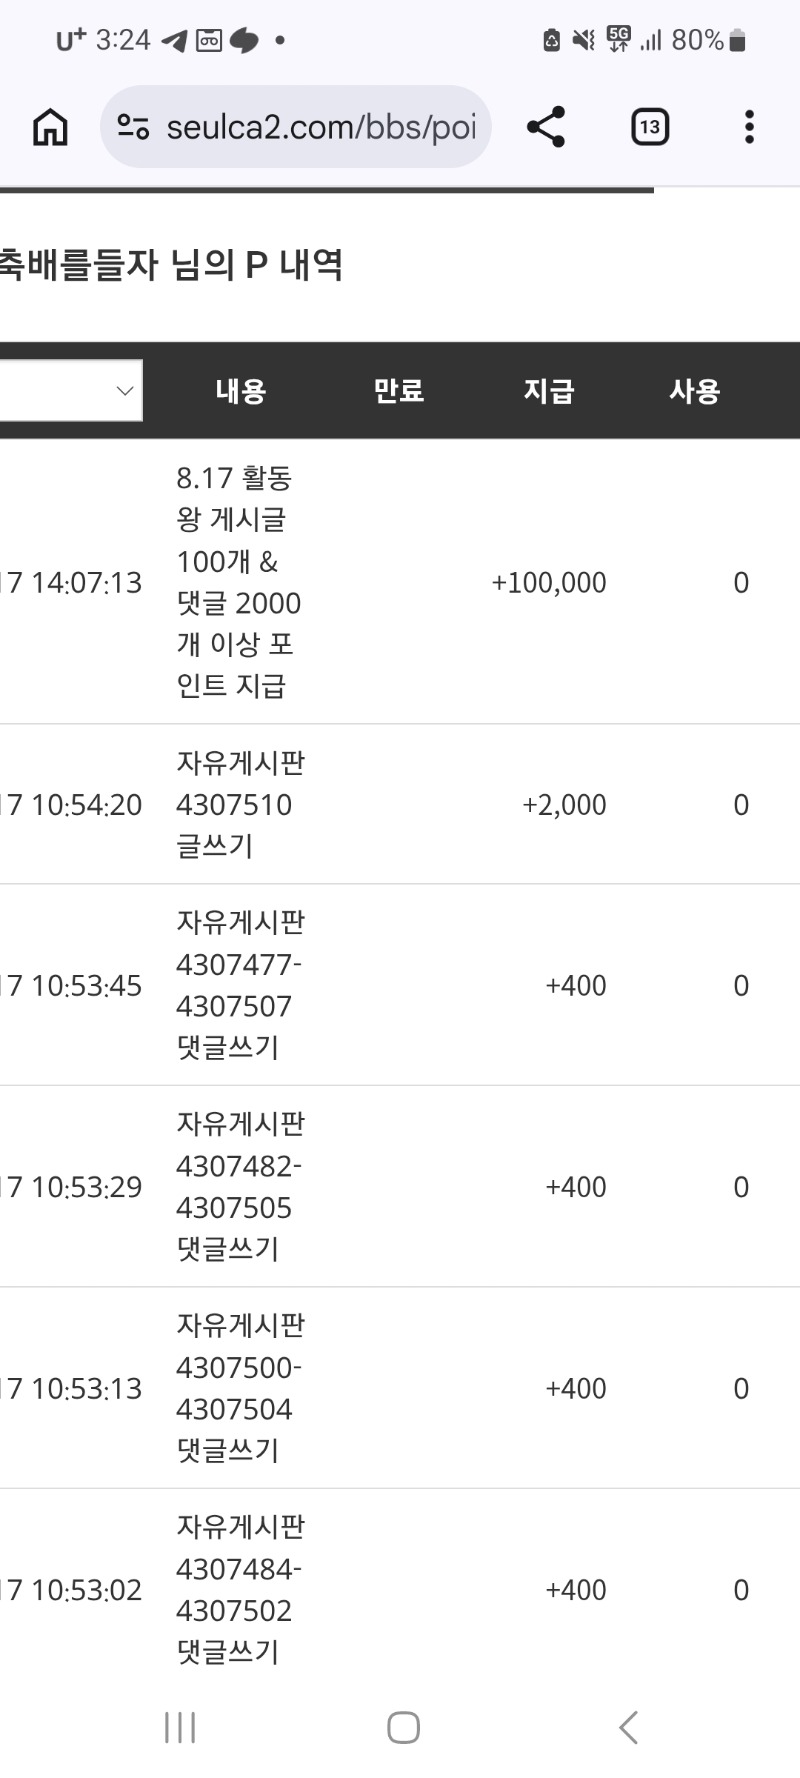800x1778 pixels.
Task: Tap the page loading progress bar
Action: pos(327,189)
